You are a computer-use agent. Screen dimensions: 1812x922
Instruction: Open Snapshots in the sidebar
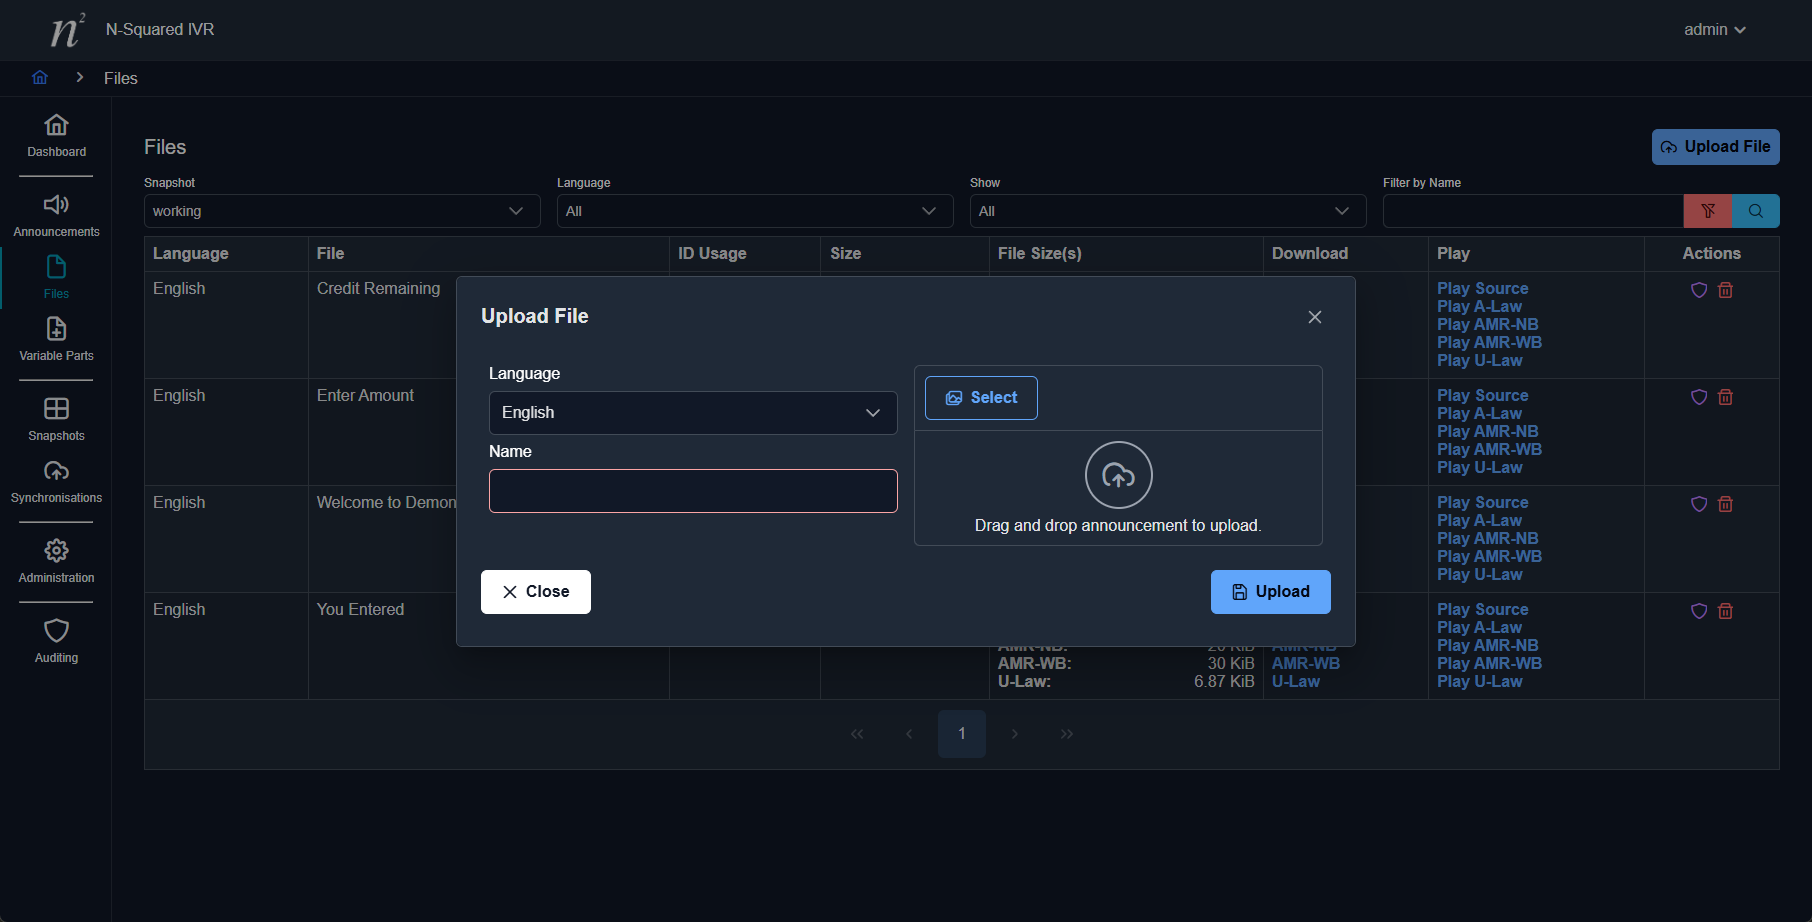click(56, 420)
